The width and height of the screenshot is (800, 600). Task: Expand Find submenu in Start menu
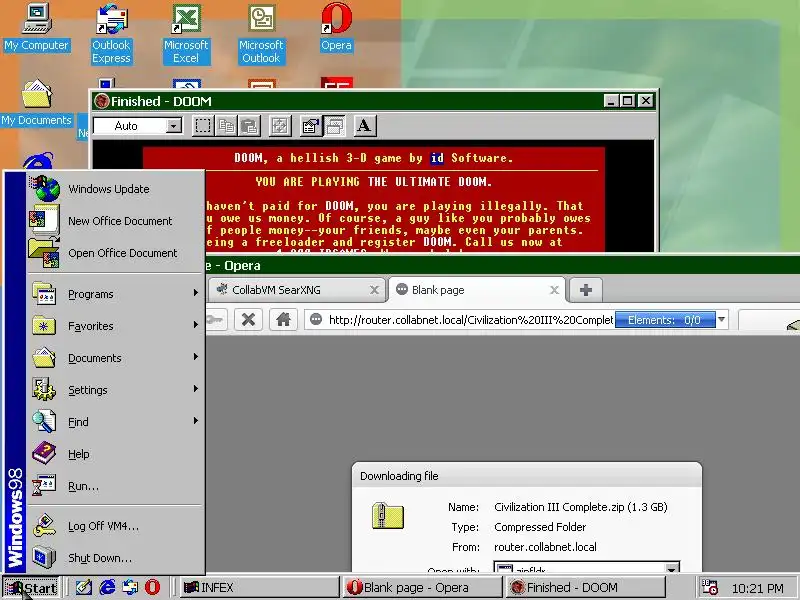click(116, 422)
